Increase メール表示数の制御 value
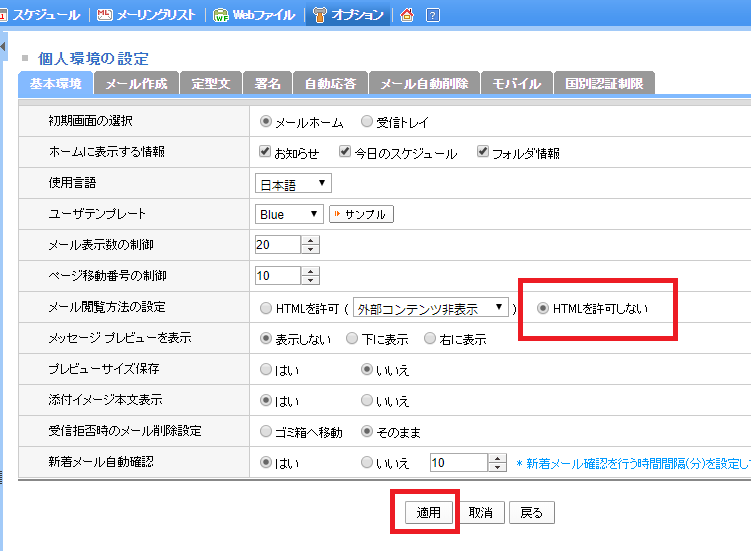This screenshot has width=751, height=551. [310, 241]
